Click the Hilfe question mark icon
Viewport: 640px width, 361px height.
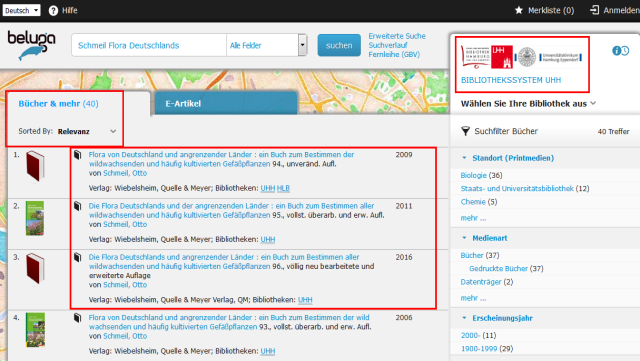[x=53, y=11]
